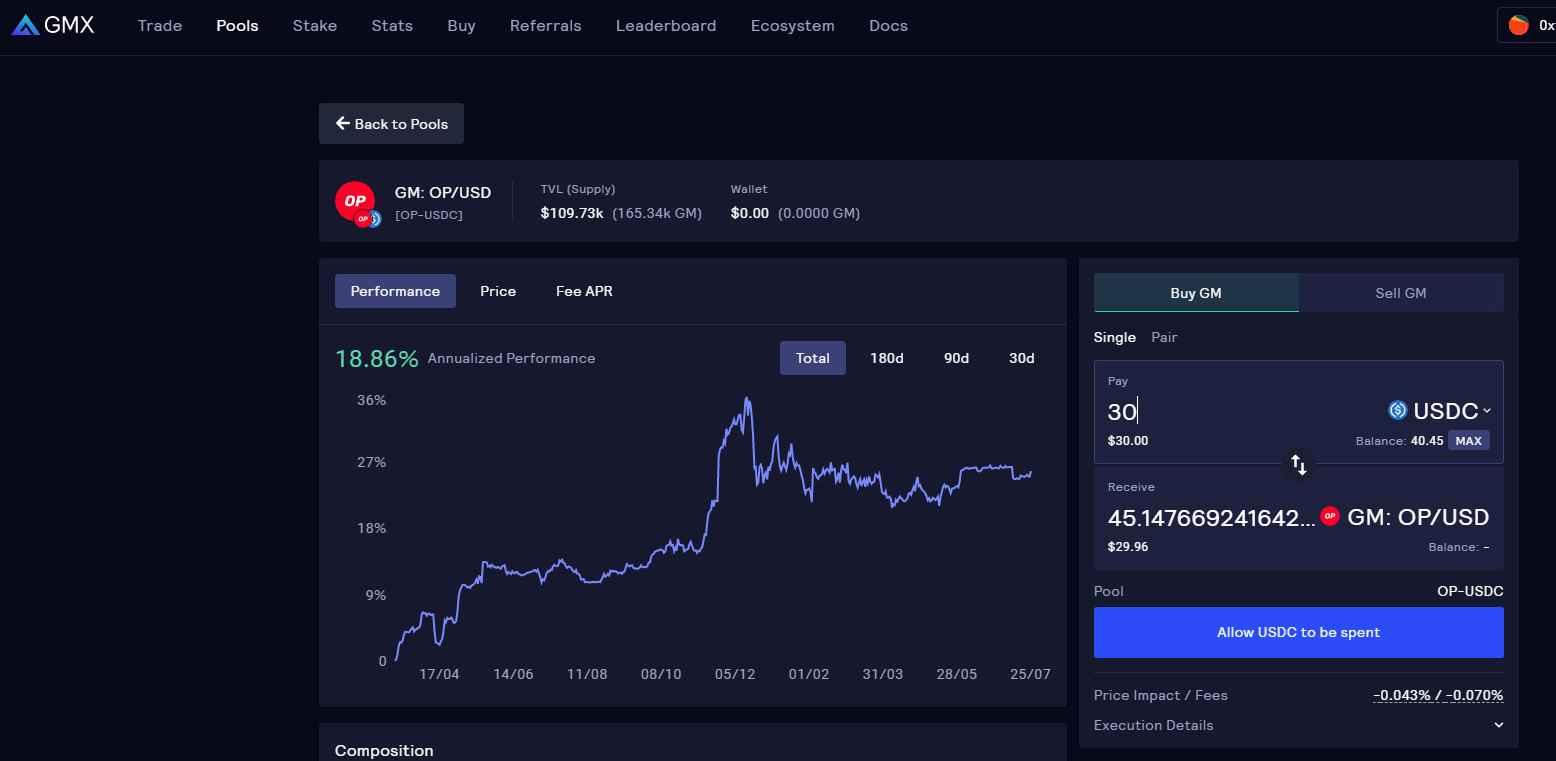Screen dimensions: 1556x761
Task: Select the Sell GM tab
Action: (1401, 293)
